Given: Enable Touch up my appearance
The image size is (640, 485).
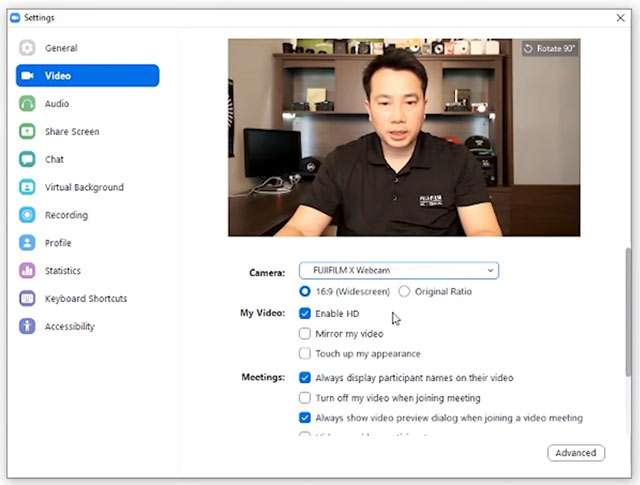Looking at the screenshot, I should pyautogui.click(x=305, y=354).
